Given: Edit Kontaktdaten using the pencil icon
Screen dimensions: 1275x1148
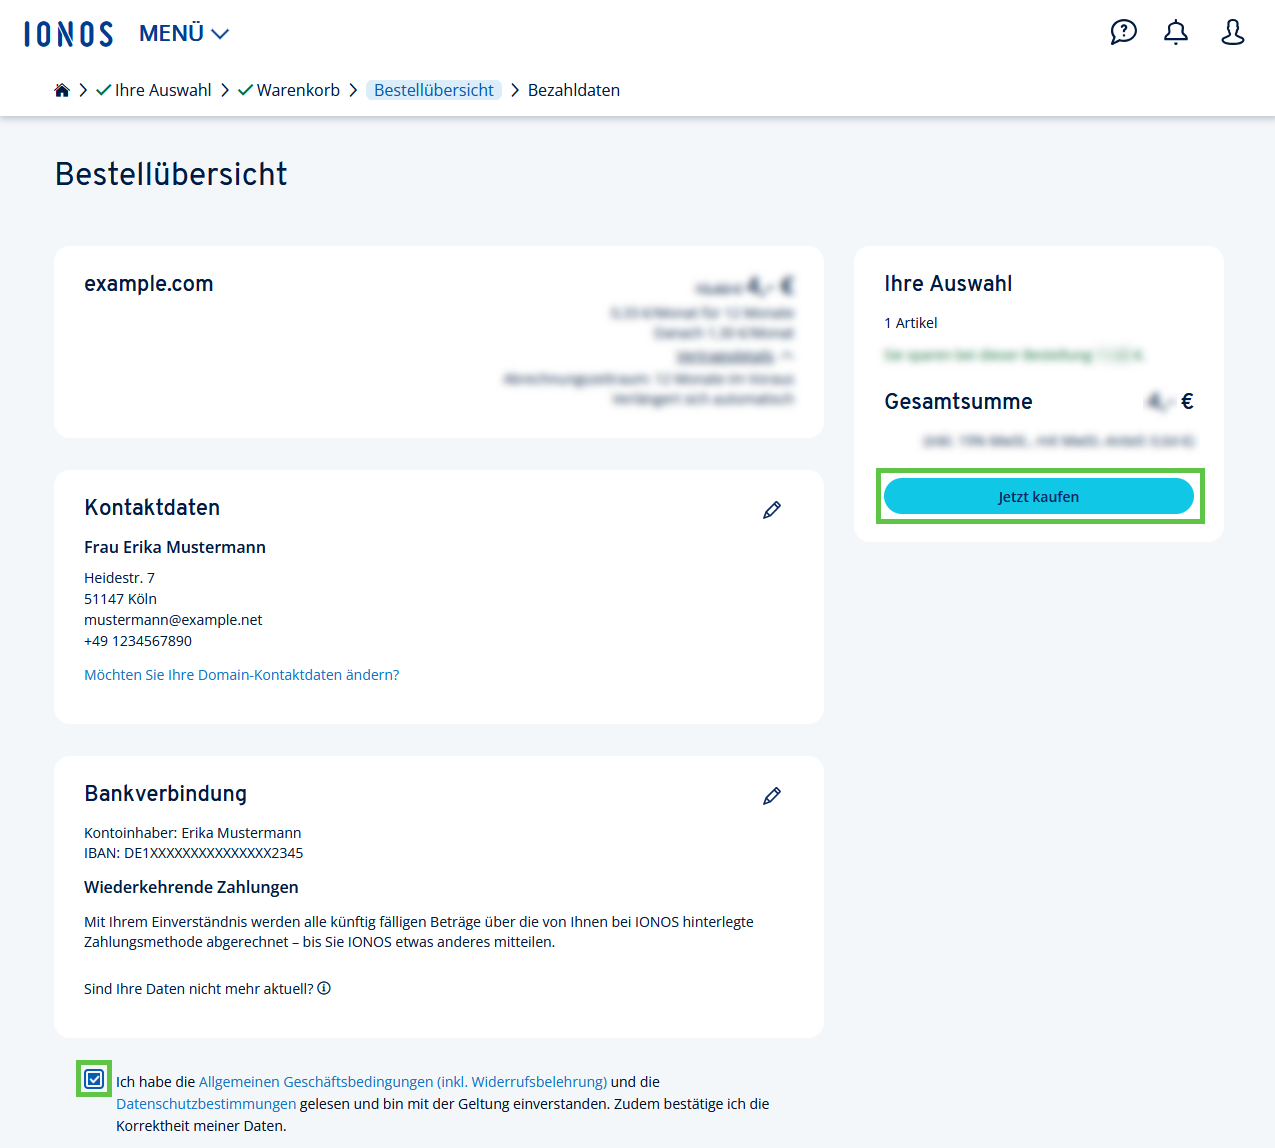Looking at the screenshot, I should (771, 510).
